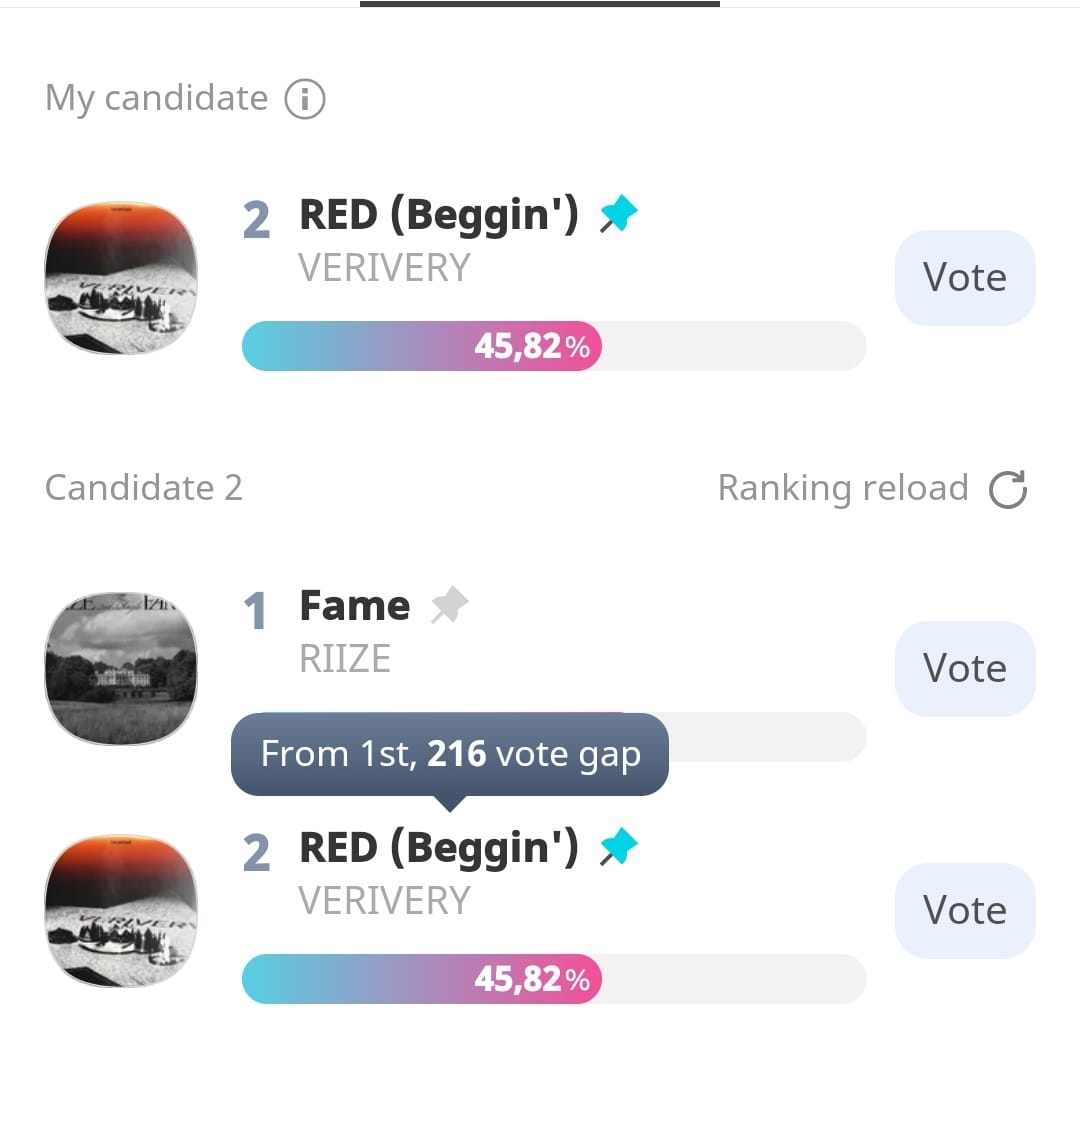1080x1146 pixels.
Task: Pin the Fame candidate by RIIZE
Action: coord(449,605)
